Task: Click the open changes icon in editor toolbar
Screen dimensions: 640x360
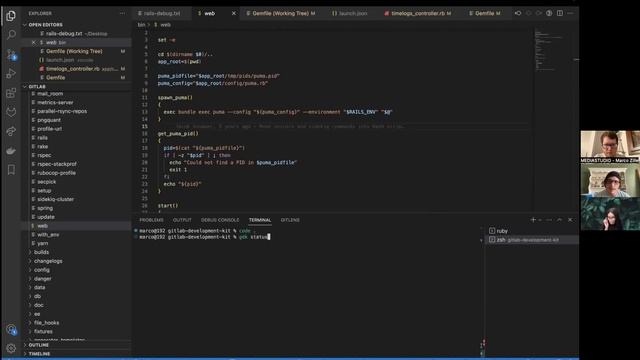Action: [x=518, y=13]
